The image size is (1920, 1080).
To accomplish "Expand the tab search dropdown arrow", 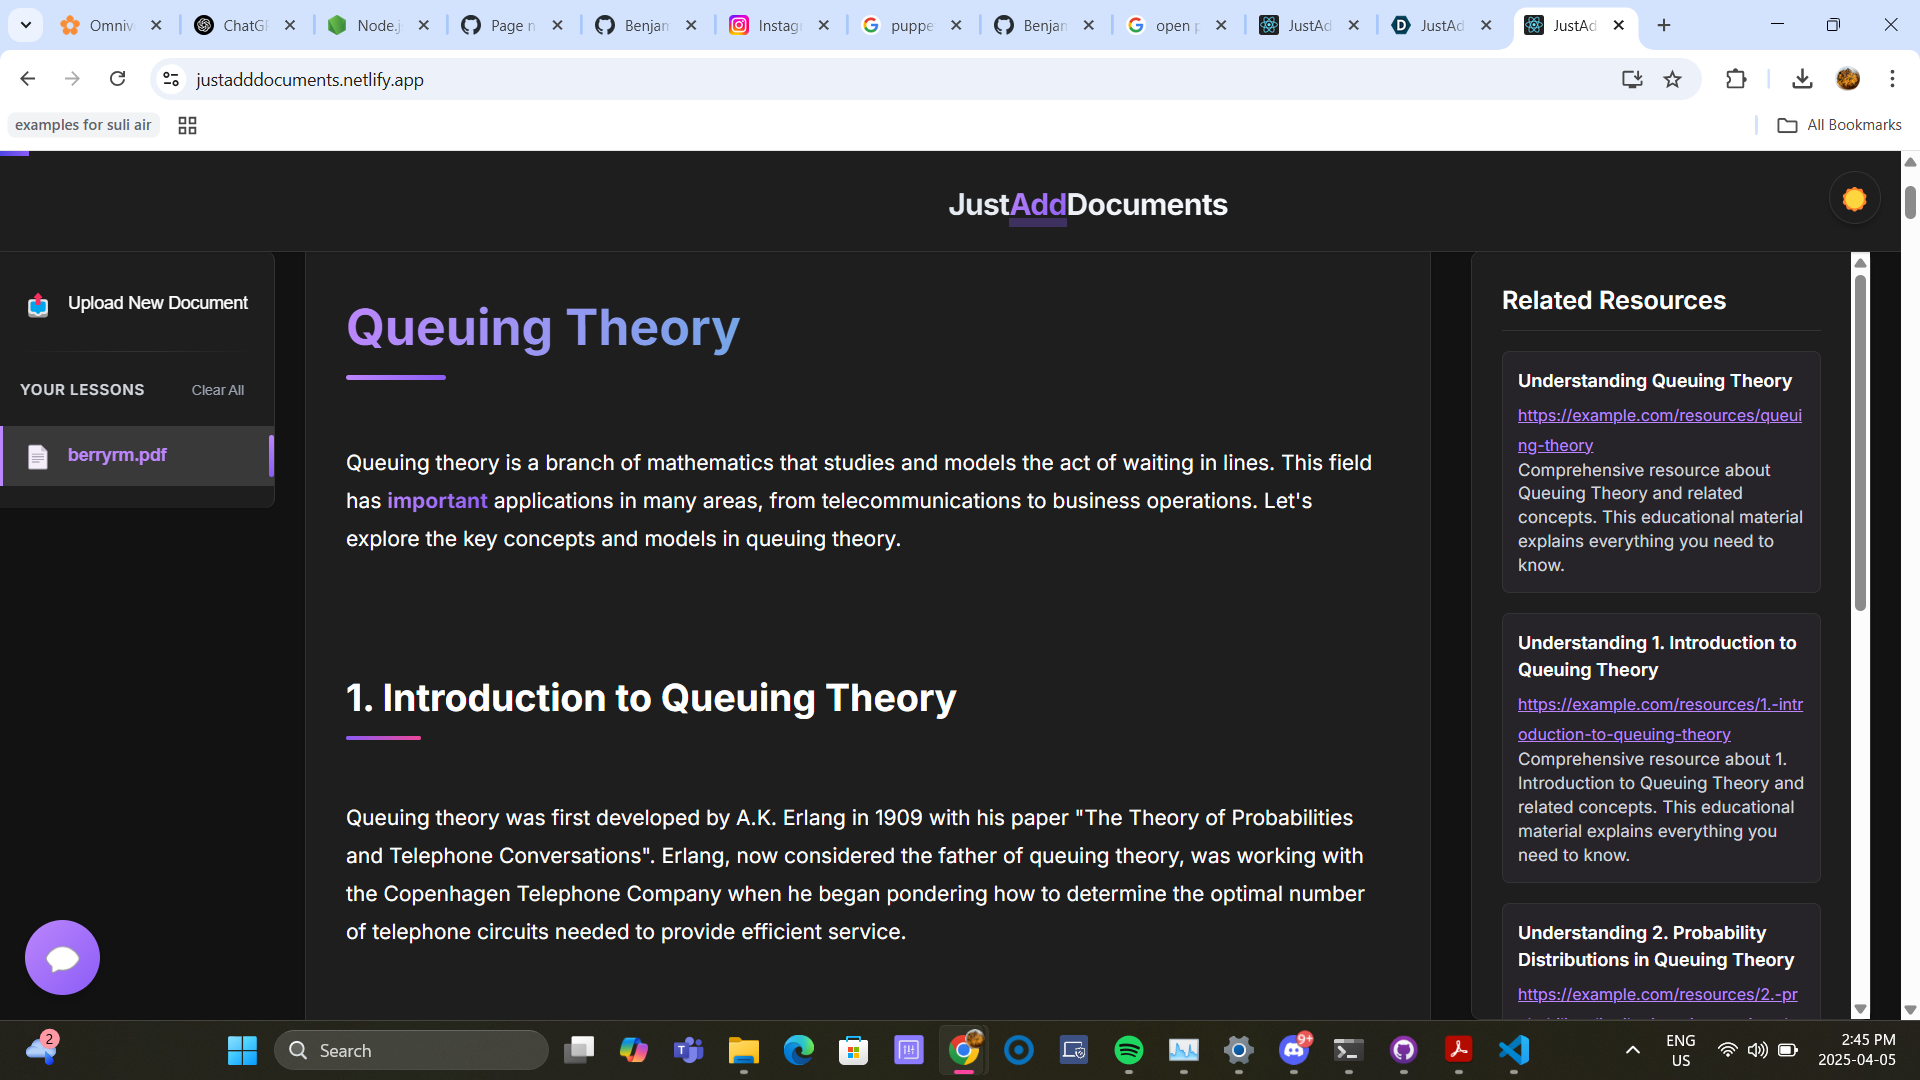I will coord(26,25).
